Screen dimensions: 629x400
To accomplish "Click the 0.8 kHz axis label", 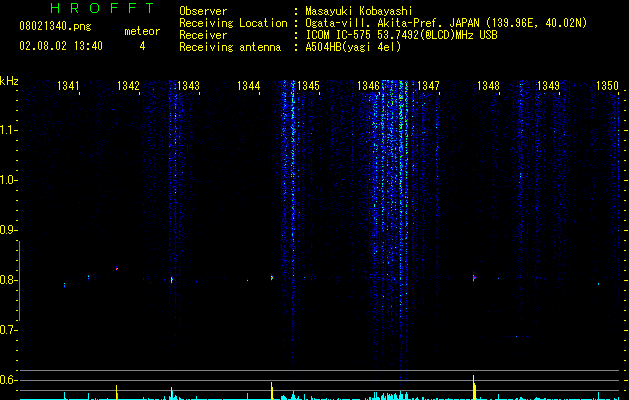I will pos(8,280).
